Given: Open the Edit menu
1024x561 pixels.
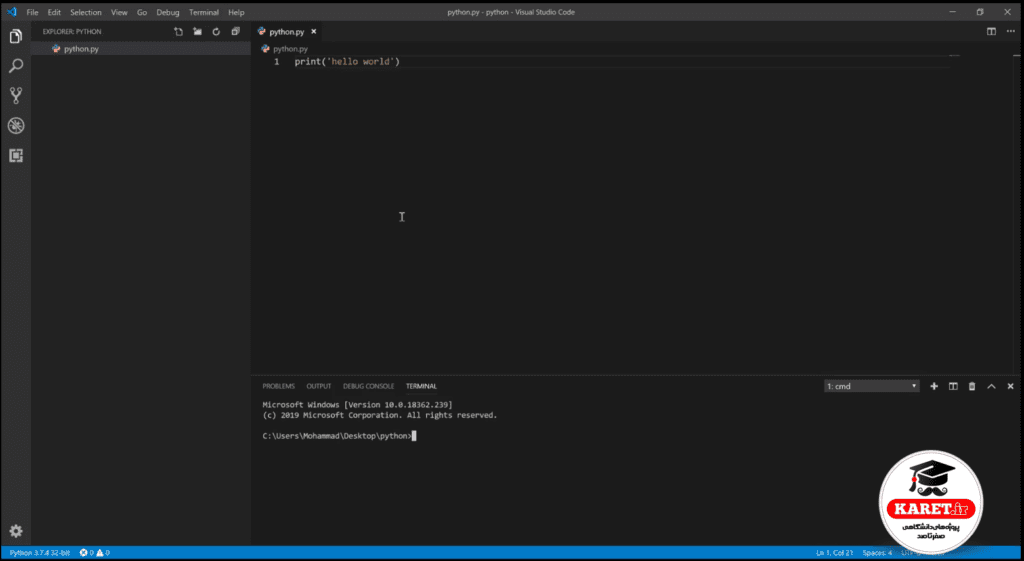Looking at the screenshot, I should point(54,12).
